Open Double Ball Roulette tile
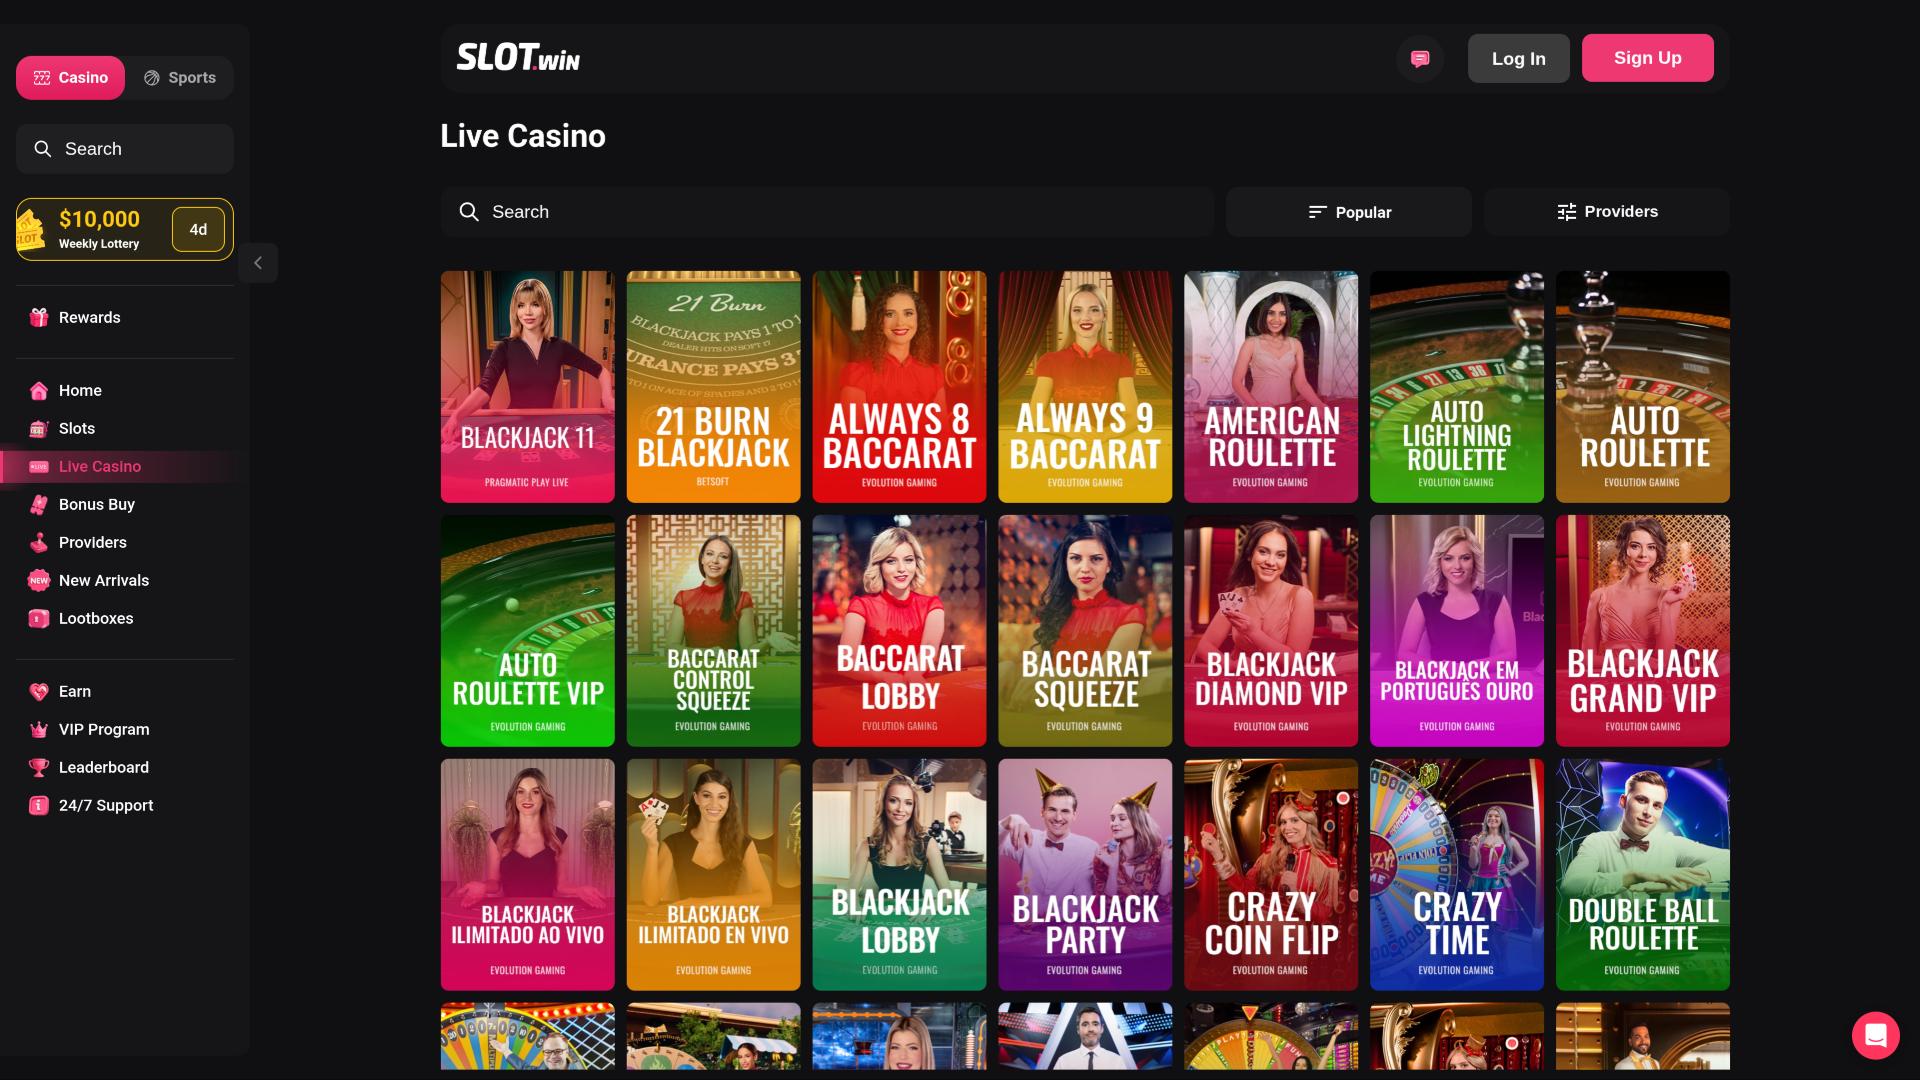 coord(1643,875)
